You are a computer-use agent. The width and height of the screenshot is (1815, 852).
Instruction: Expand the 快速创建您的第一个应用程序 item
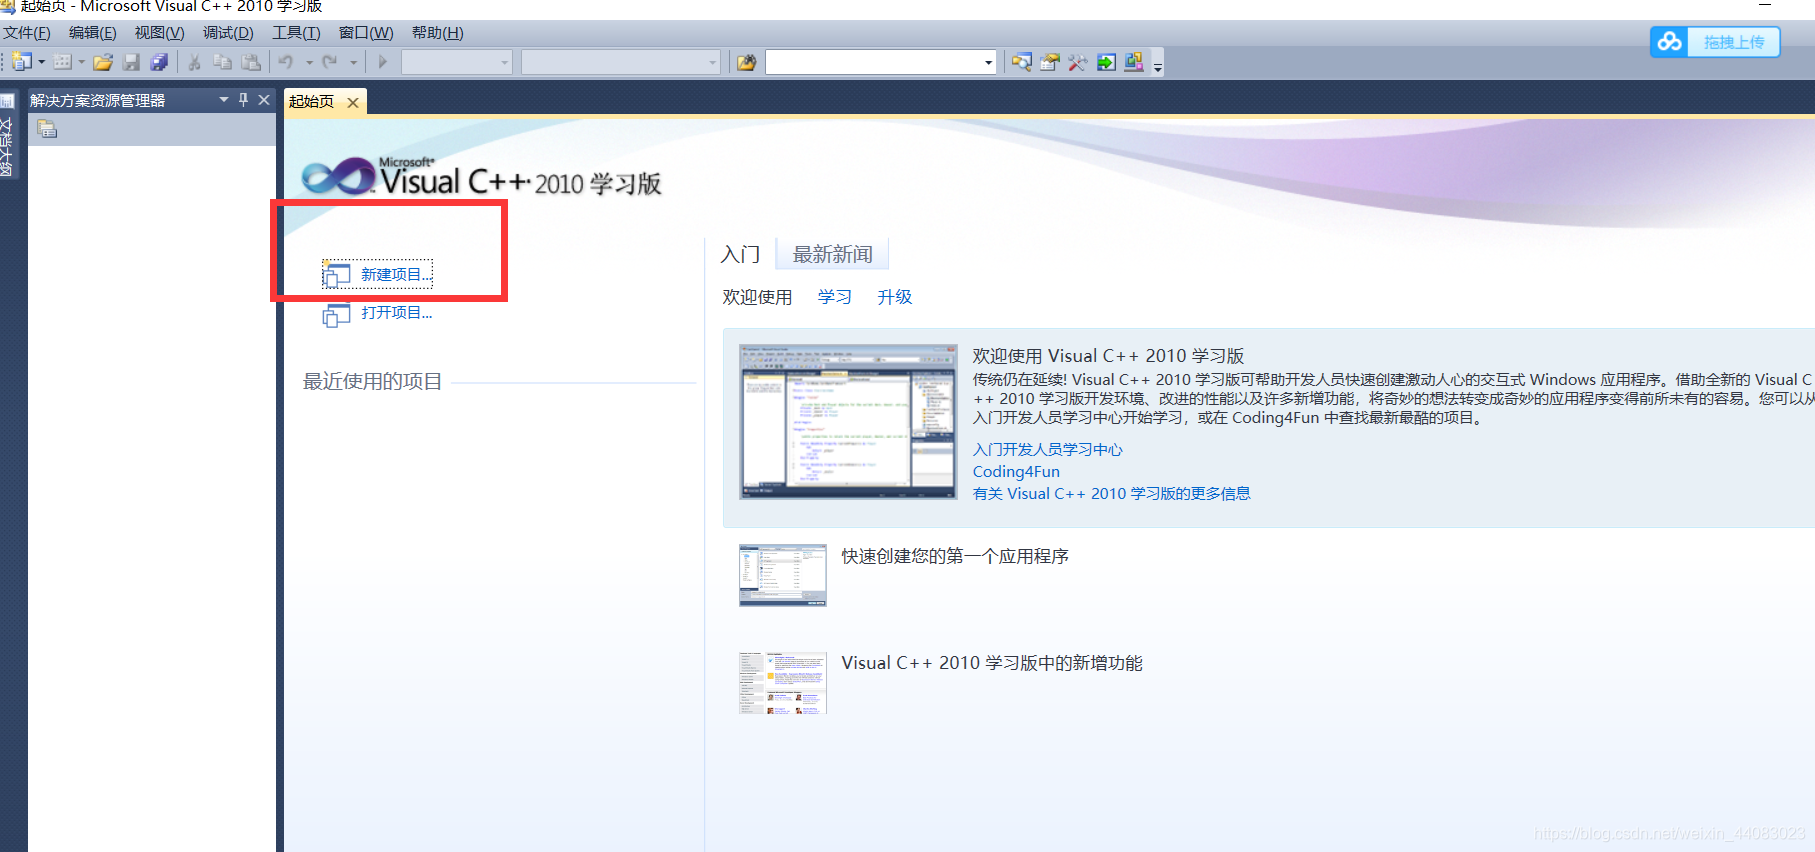click(955, 556)
